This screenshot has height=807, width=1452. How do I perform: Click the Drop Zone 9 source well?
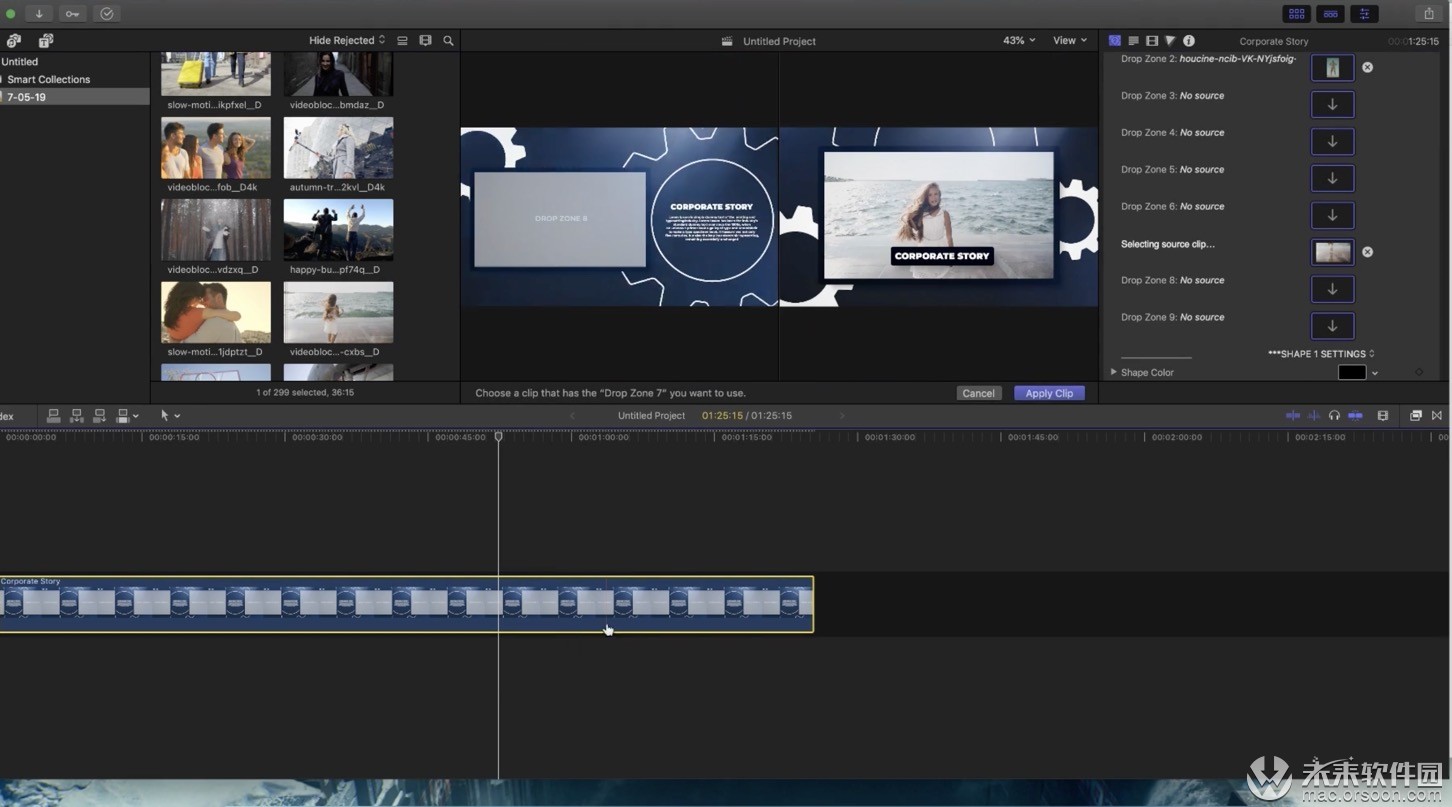pos(1332,326)
